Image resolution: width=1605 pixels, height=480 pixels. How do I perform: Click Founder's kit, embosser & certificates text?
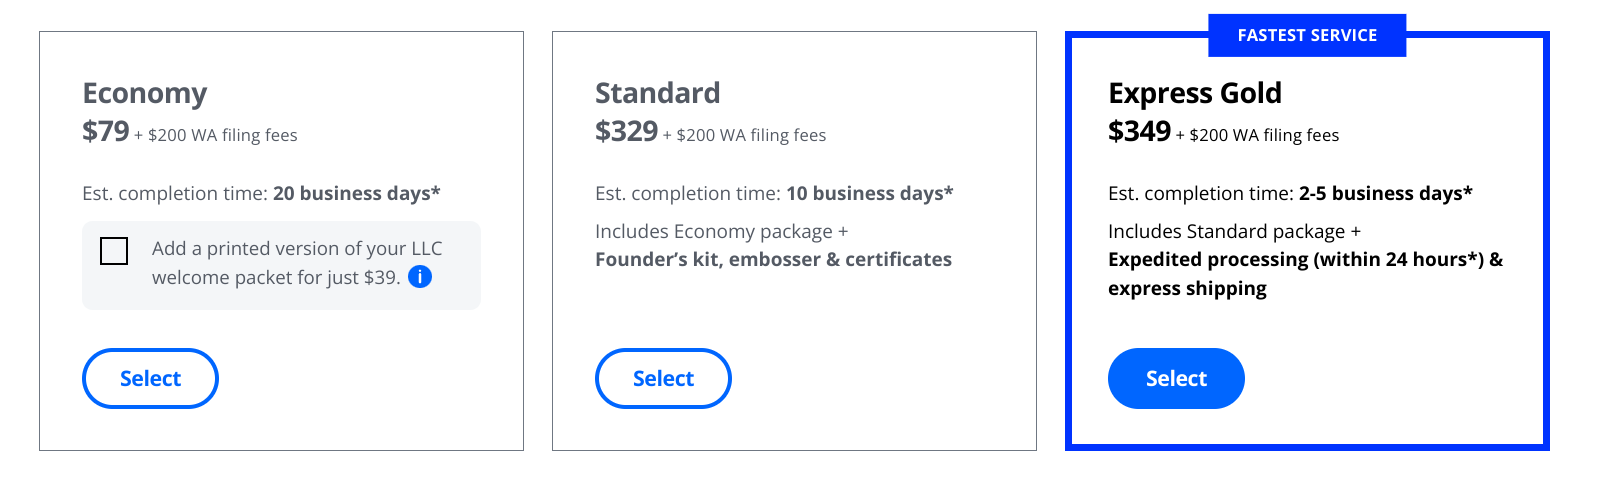pyautogui.click(x=773, y=259)
